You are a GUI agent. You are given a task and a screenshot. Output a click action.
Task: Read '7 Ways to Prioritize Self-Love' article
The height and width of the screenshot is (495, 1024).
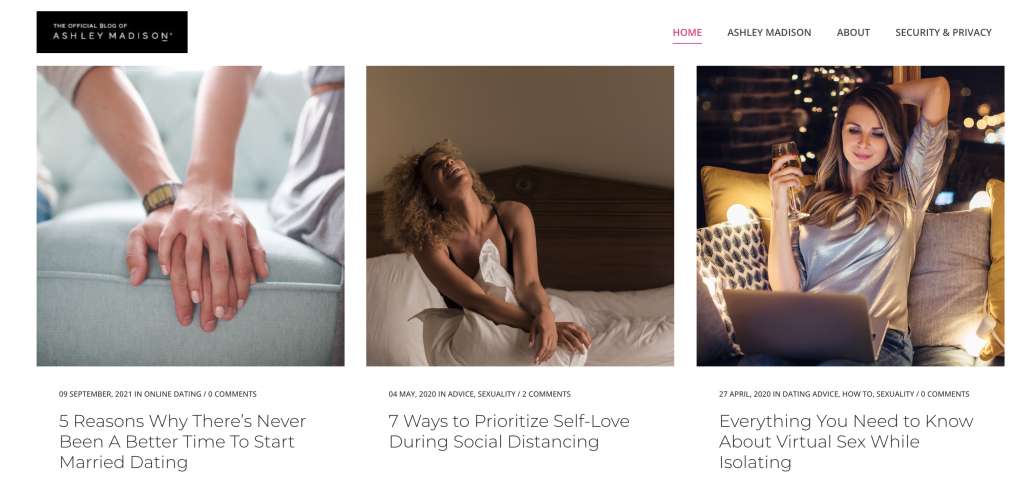(x=509, y=431)
